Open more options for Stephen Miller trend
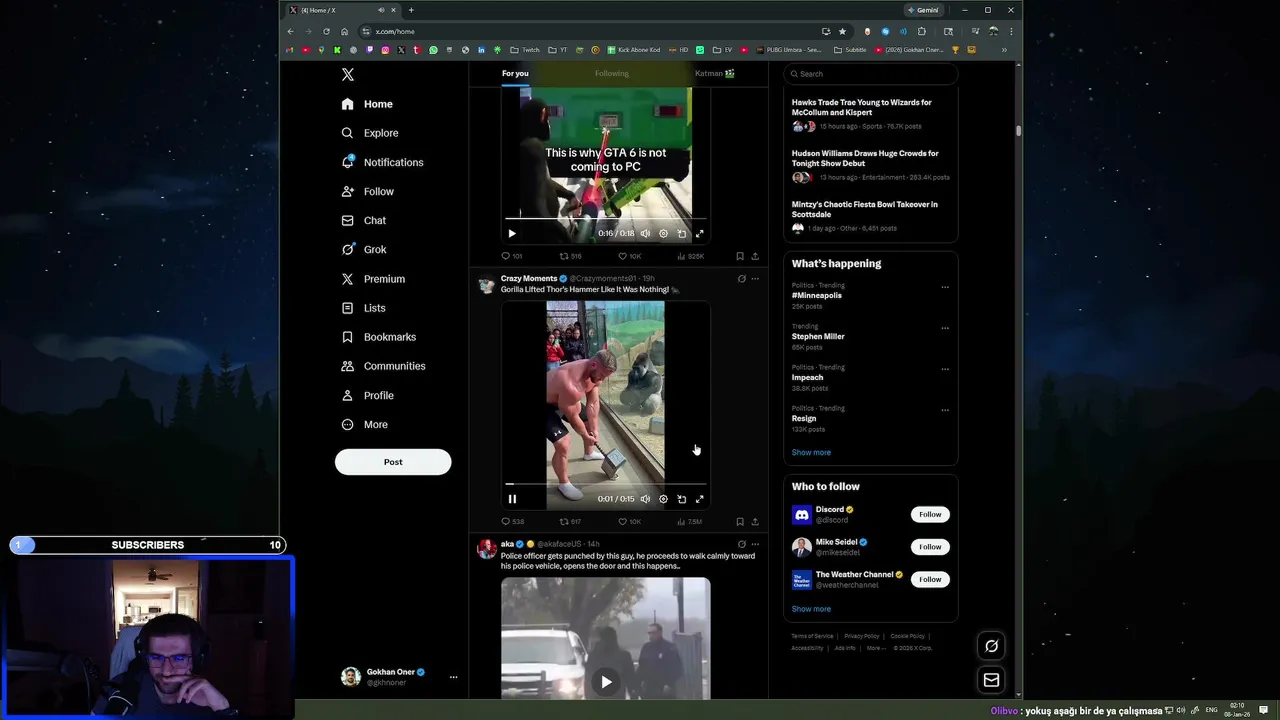Screen dimensions: 1280x720 [x=945, y=328]
